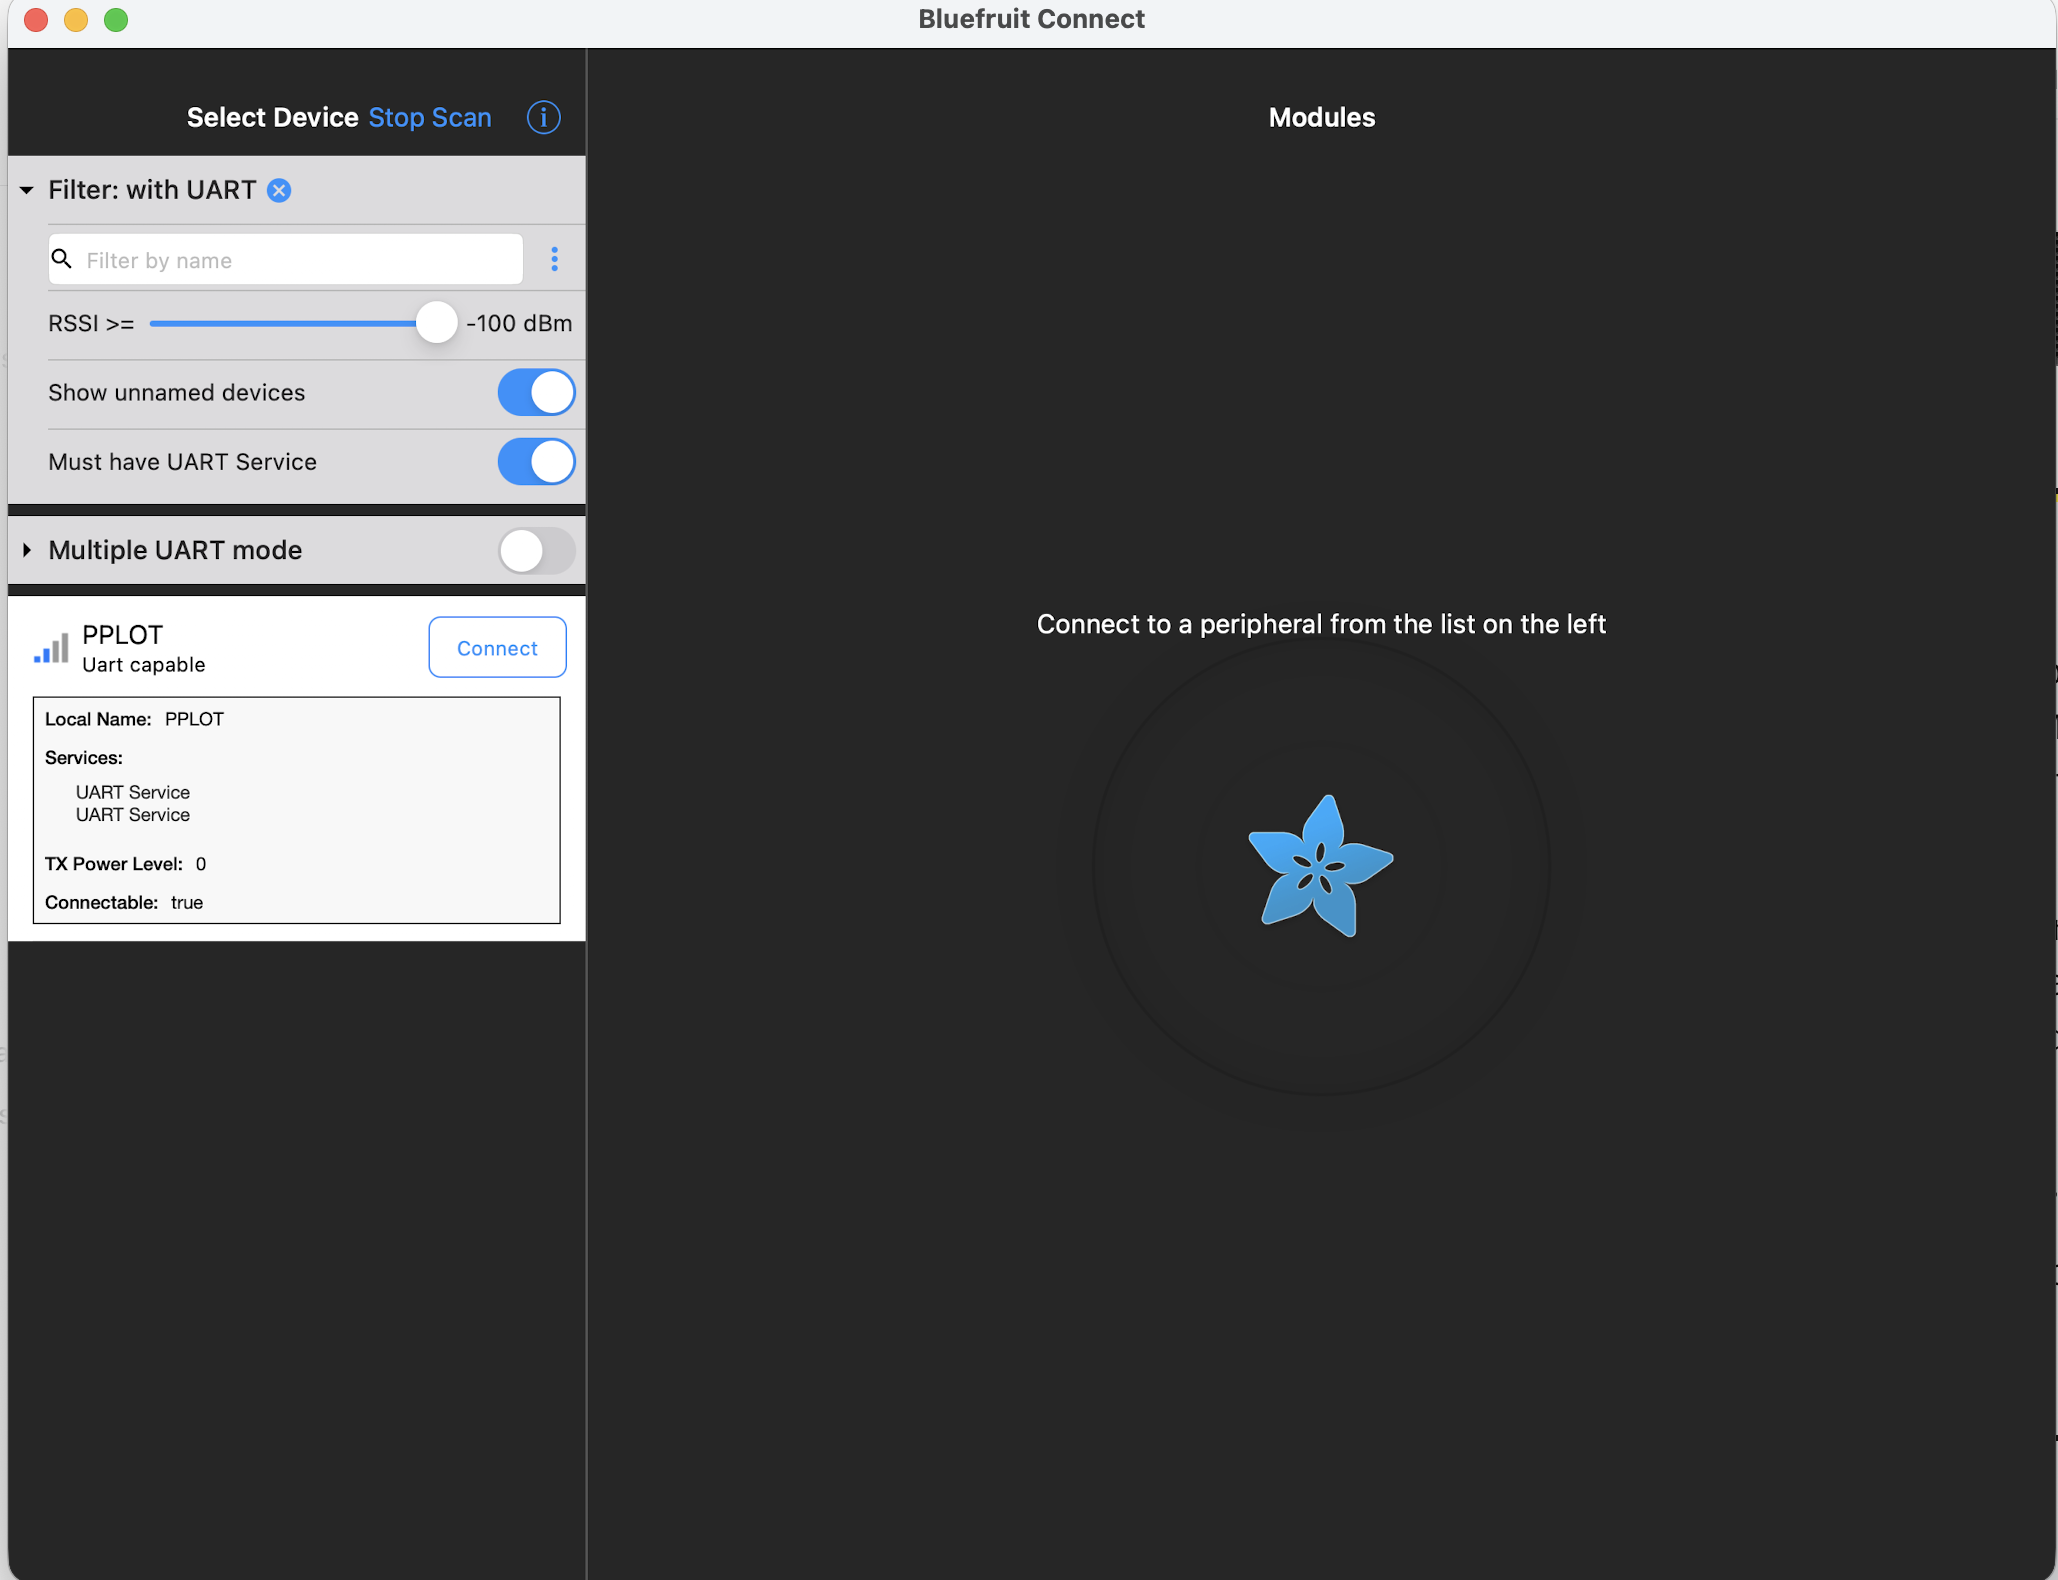2058x1580 pixels.
Task: Click the search magnifier icon
Action: 62,259
